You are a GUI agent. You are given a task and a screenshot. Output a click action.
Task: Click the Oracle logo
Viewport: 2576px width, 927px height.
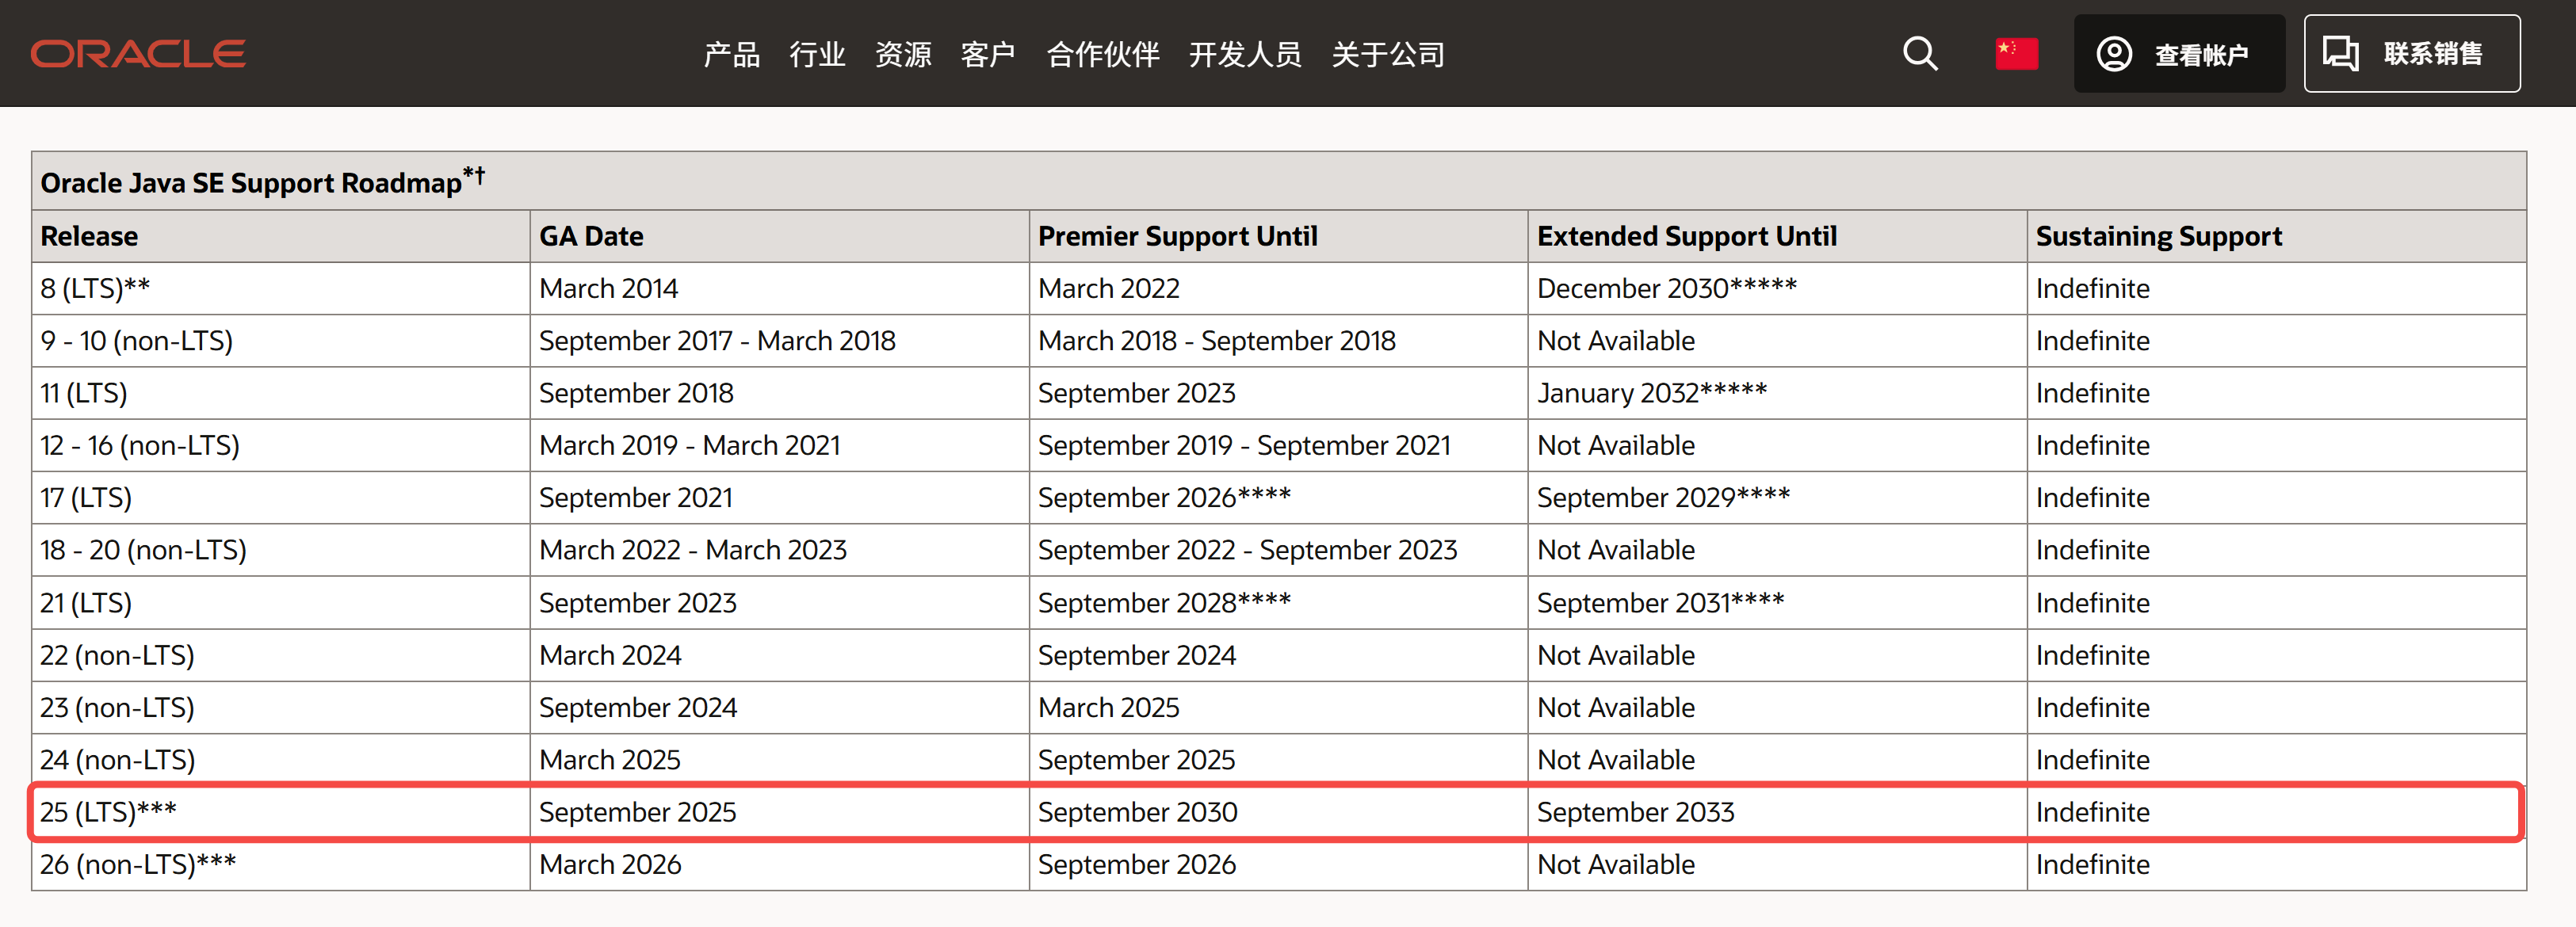137,53
